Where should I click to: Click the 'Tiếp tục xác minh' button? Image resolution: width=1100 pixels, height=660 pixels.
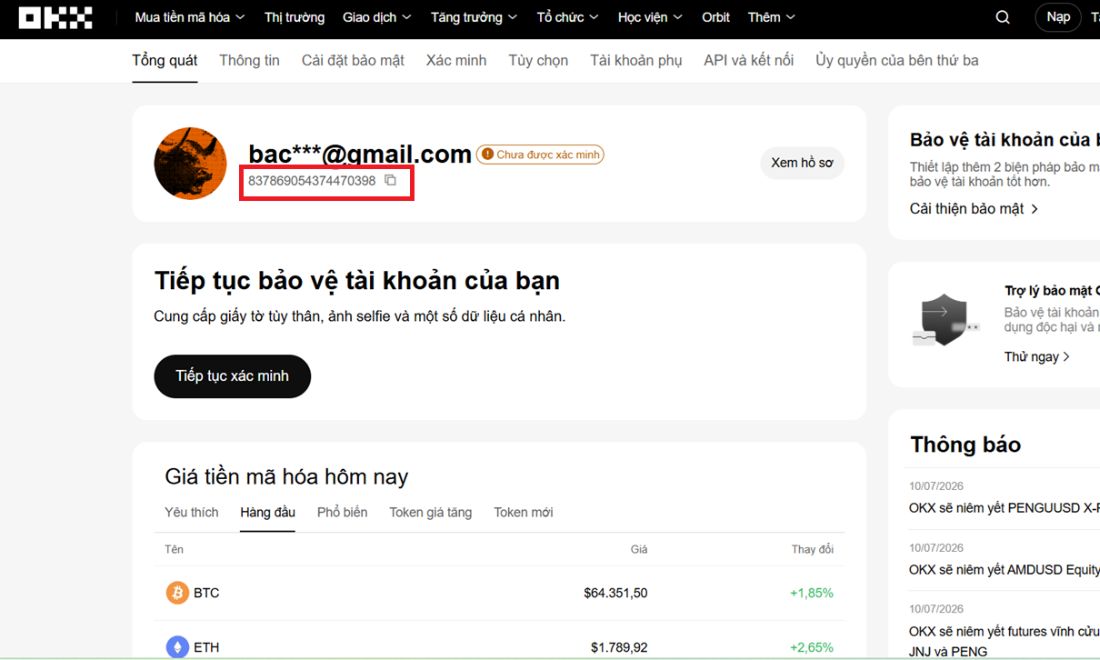pyautogui.click(x=232, y=376)
